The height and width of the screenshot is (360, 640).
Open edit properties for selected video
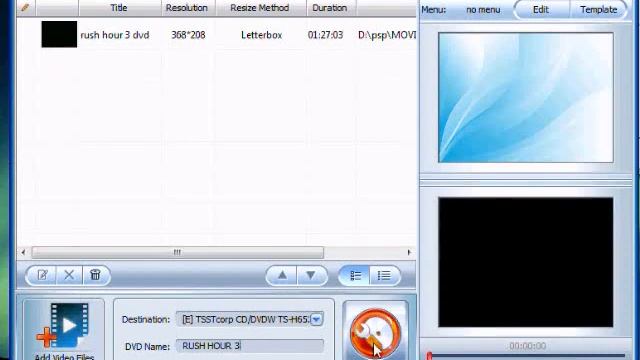42,275
